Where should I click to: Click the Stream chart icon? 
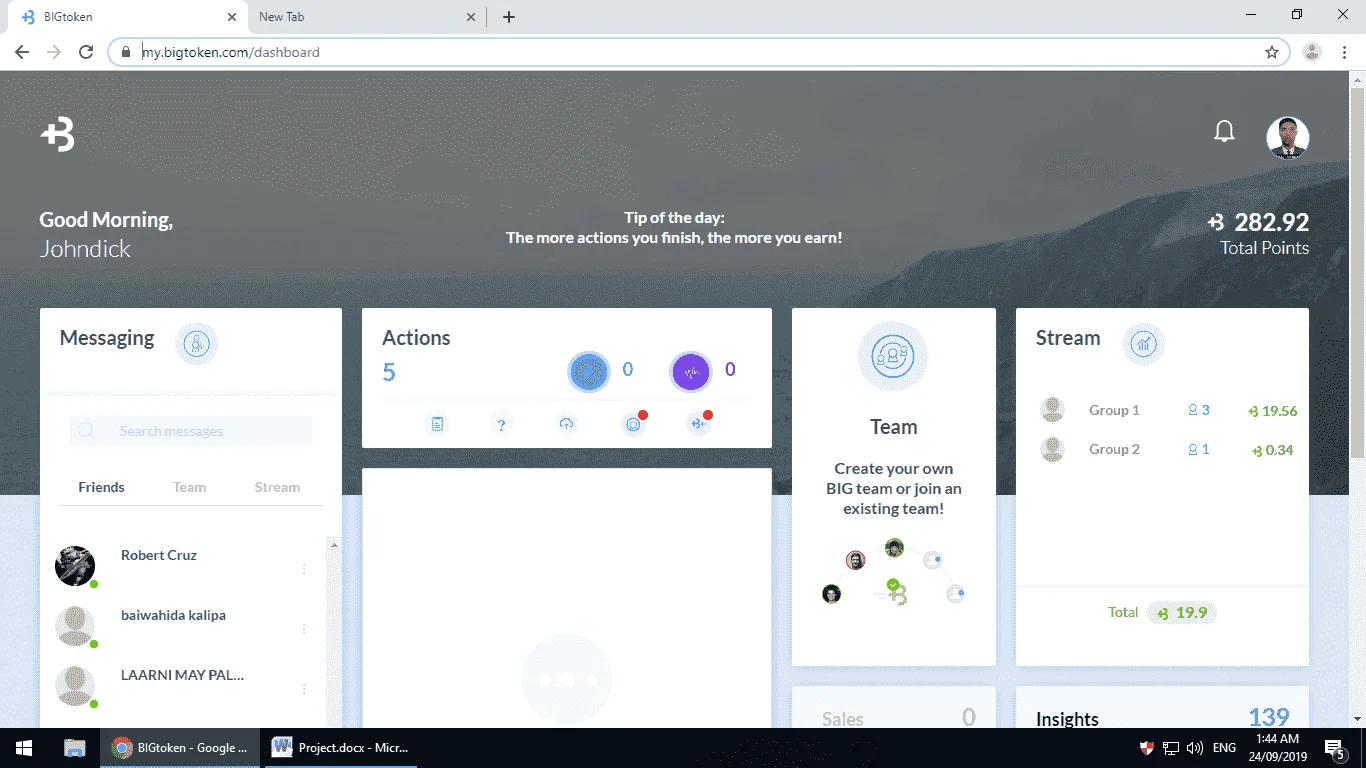[1143, 344]
